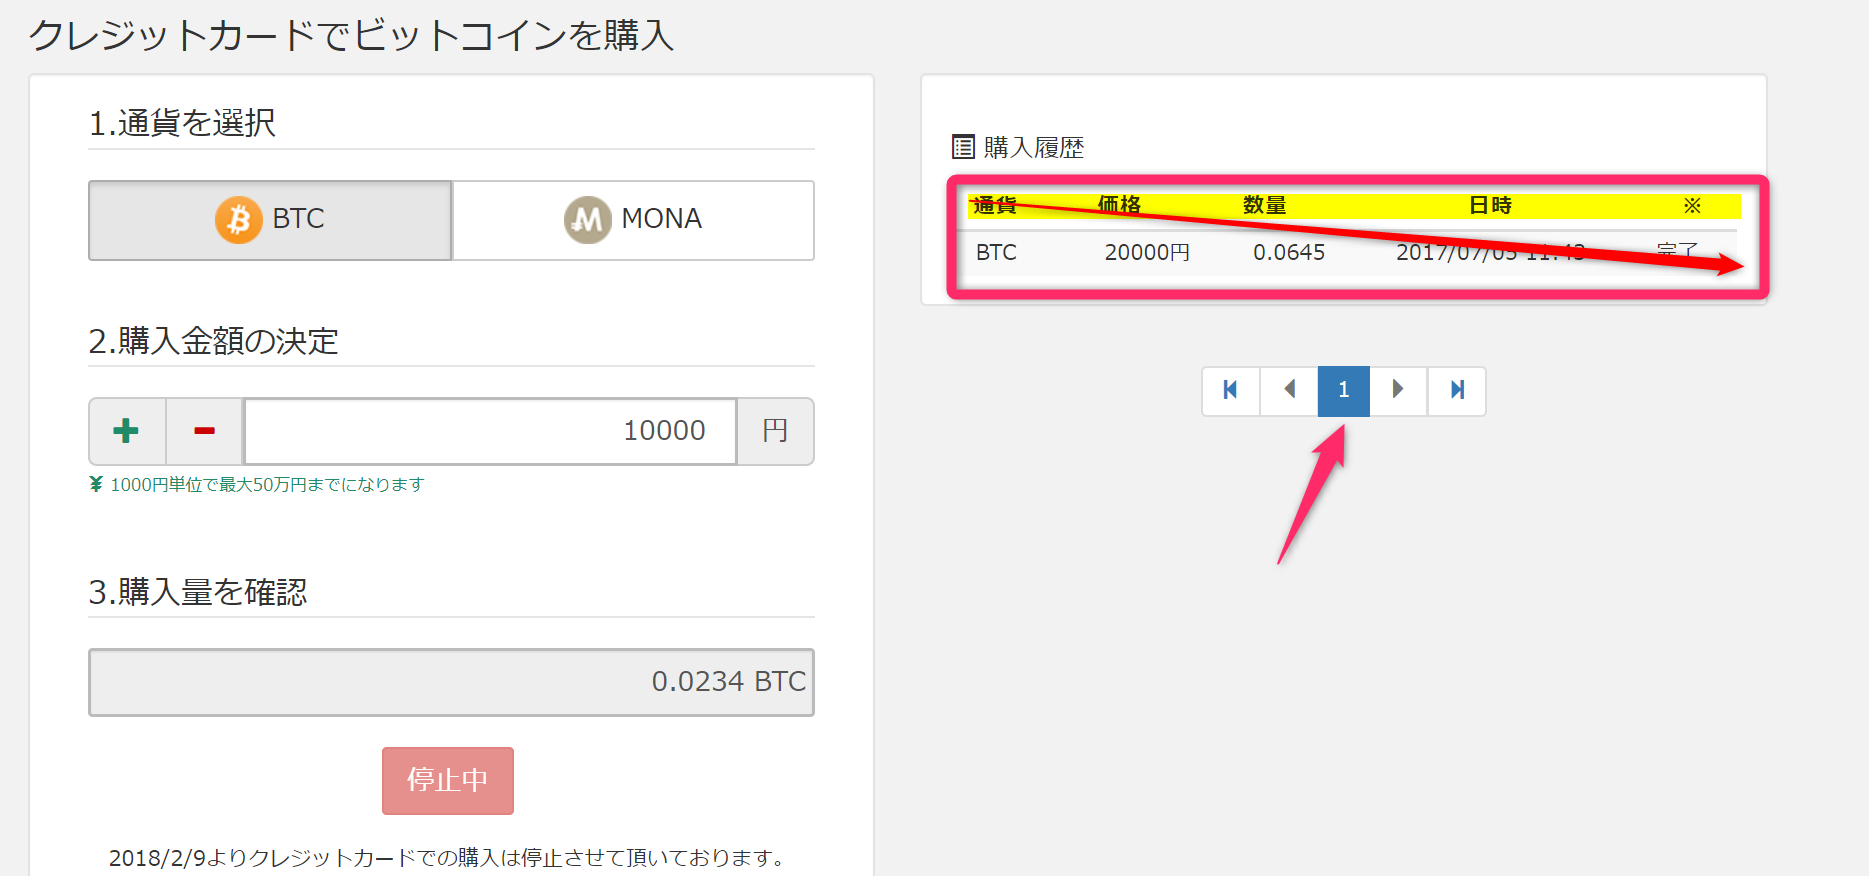Switch currency to MONA
The height and width of the screenshot is (876, 1869).
coord(633,220)
